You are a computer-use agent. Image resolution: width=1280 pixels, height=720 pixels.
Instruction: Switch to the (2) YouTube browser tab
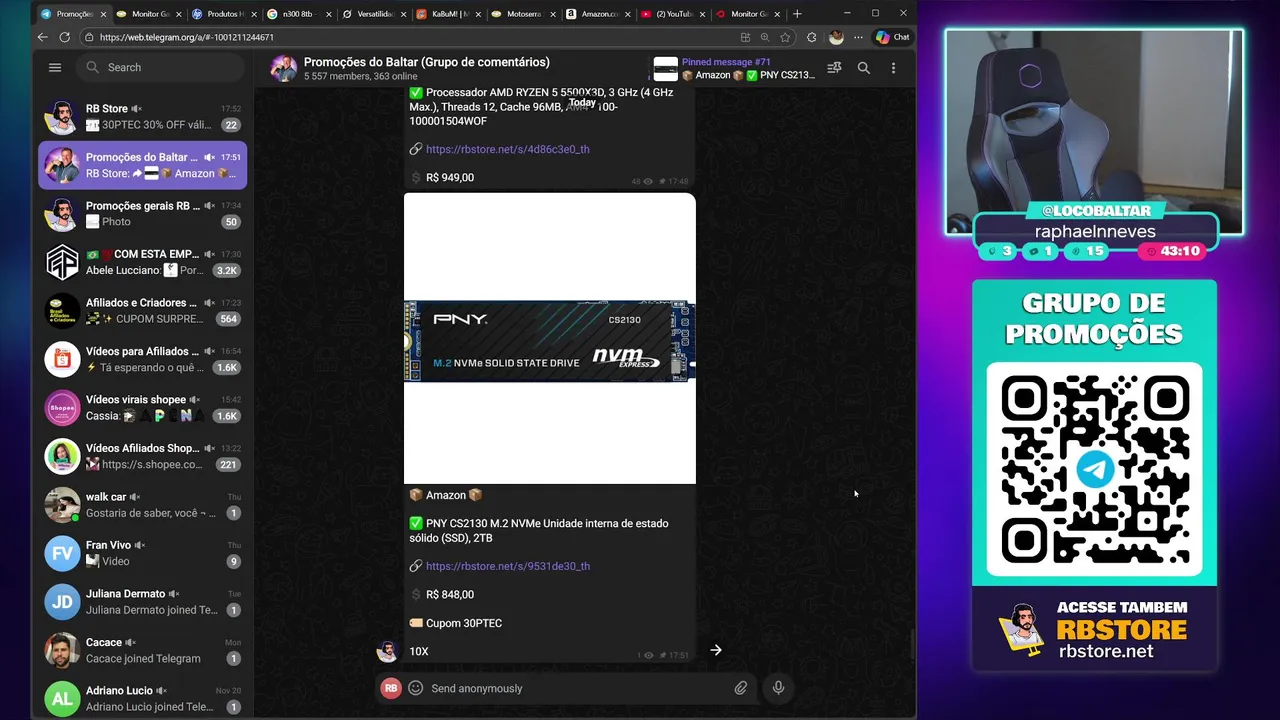click(x=671, y=14)
